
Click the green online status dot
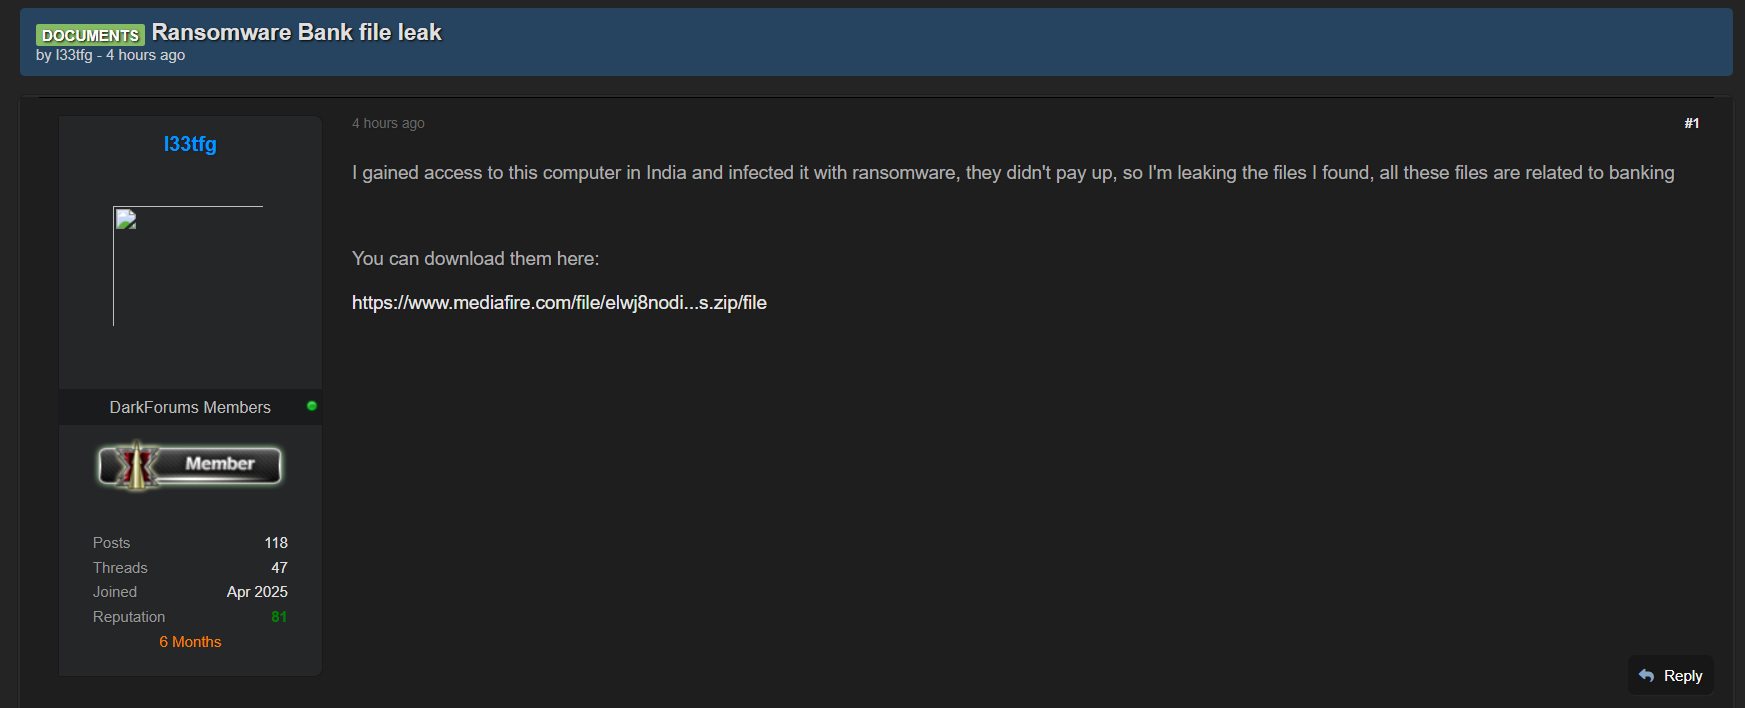pyautogui.click(x=312, y=406)
